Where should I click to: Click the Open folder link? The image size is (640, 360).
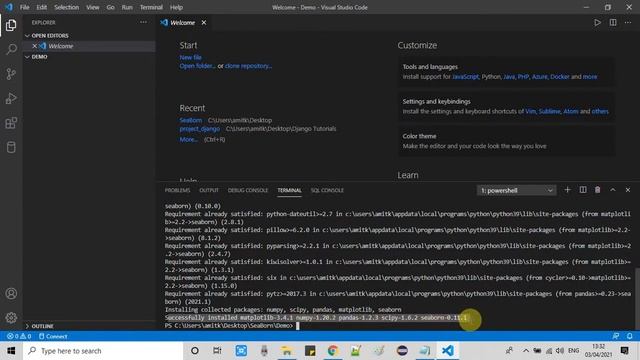coord(197,66)
